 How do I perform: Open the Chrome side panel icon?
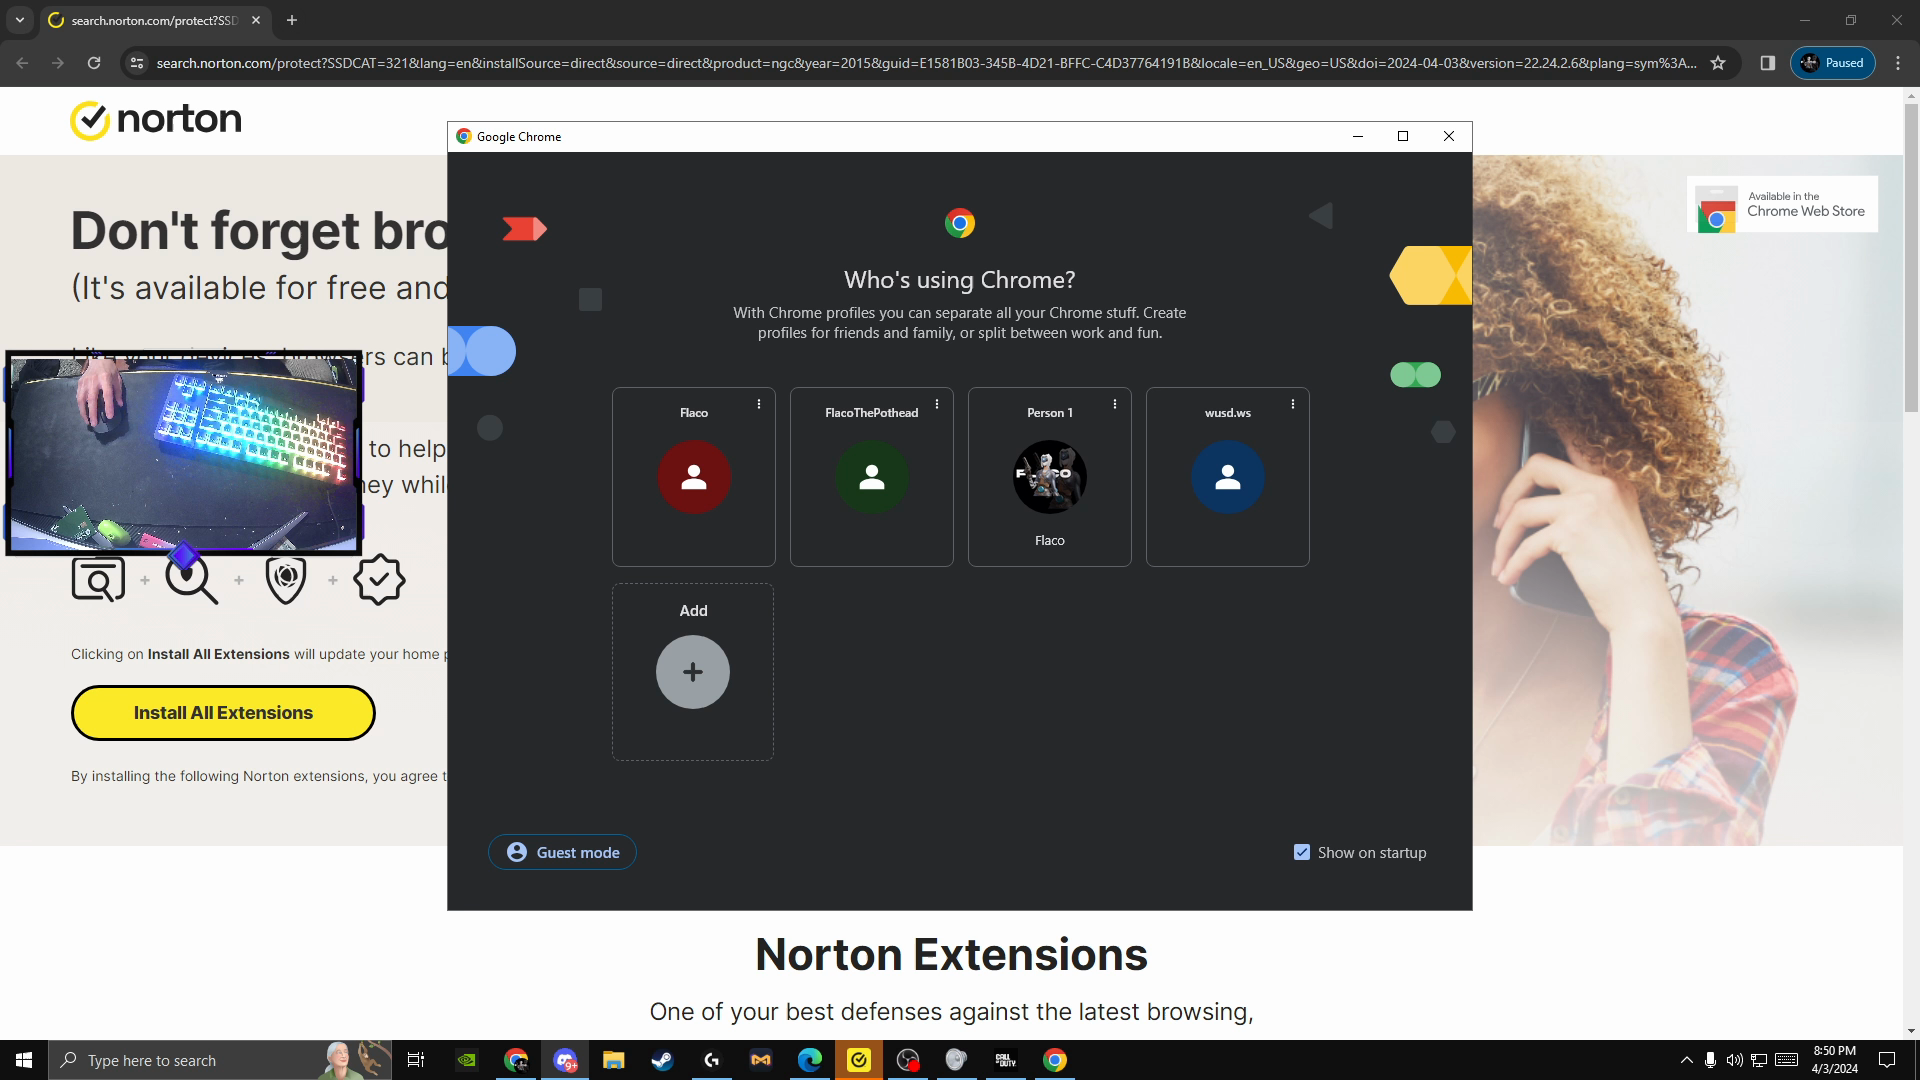[1768, 63]
